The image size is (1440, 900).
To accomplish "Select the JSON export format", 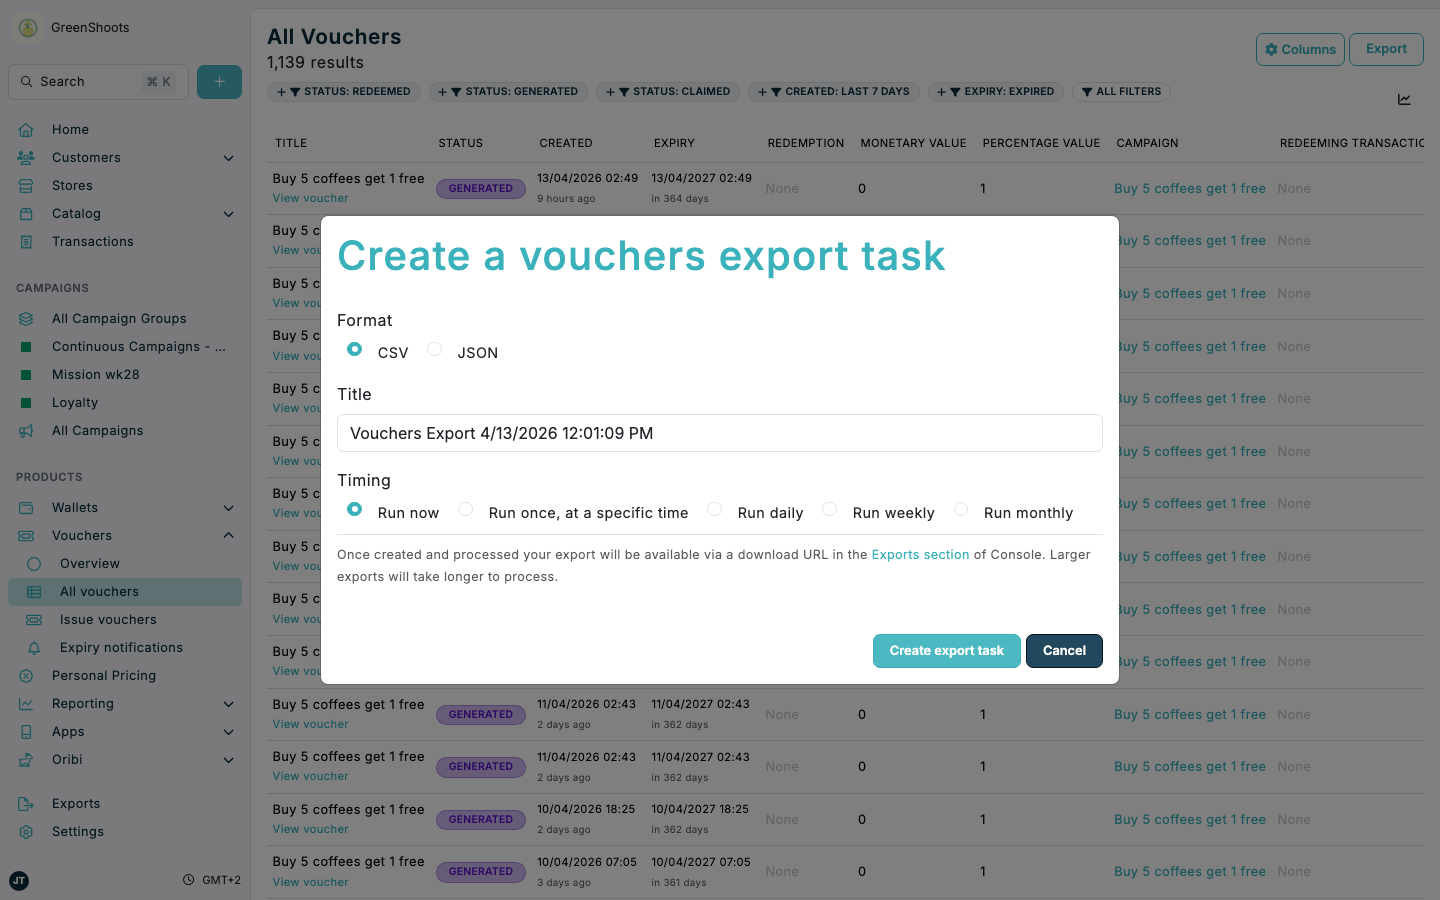I will (434, 350).
